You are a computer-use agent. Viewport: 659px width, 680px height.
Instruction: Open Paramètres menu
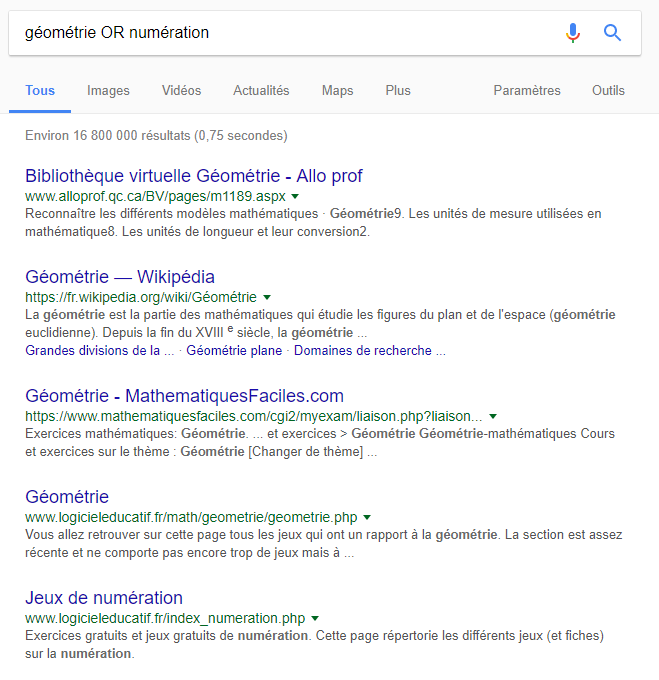click(527, 90)
